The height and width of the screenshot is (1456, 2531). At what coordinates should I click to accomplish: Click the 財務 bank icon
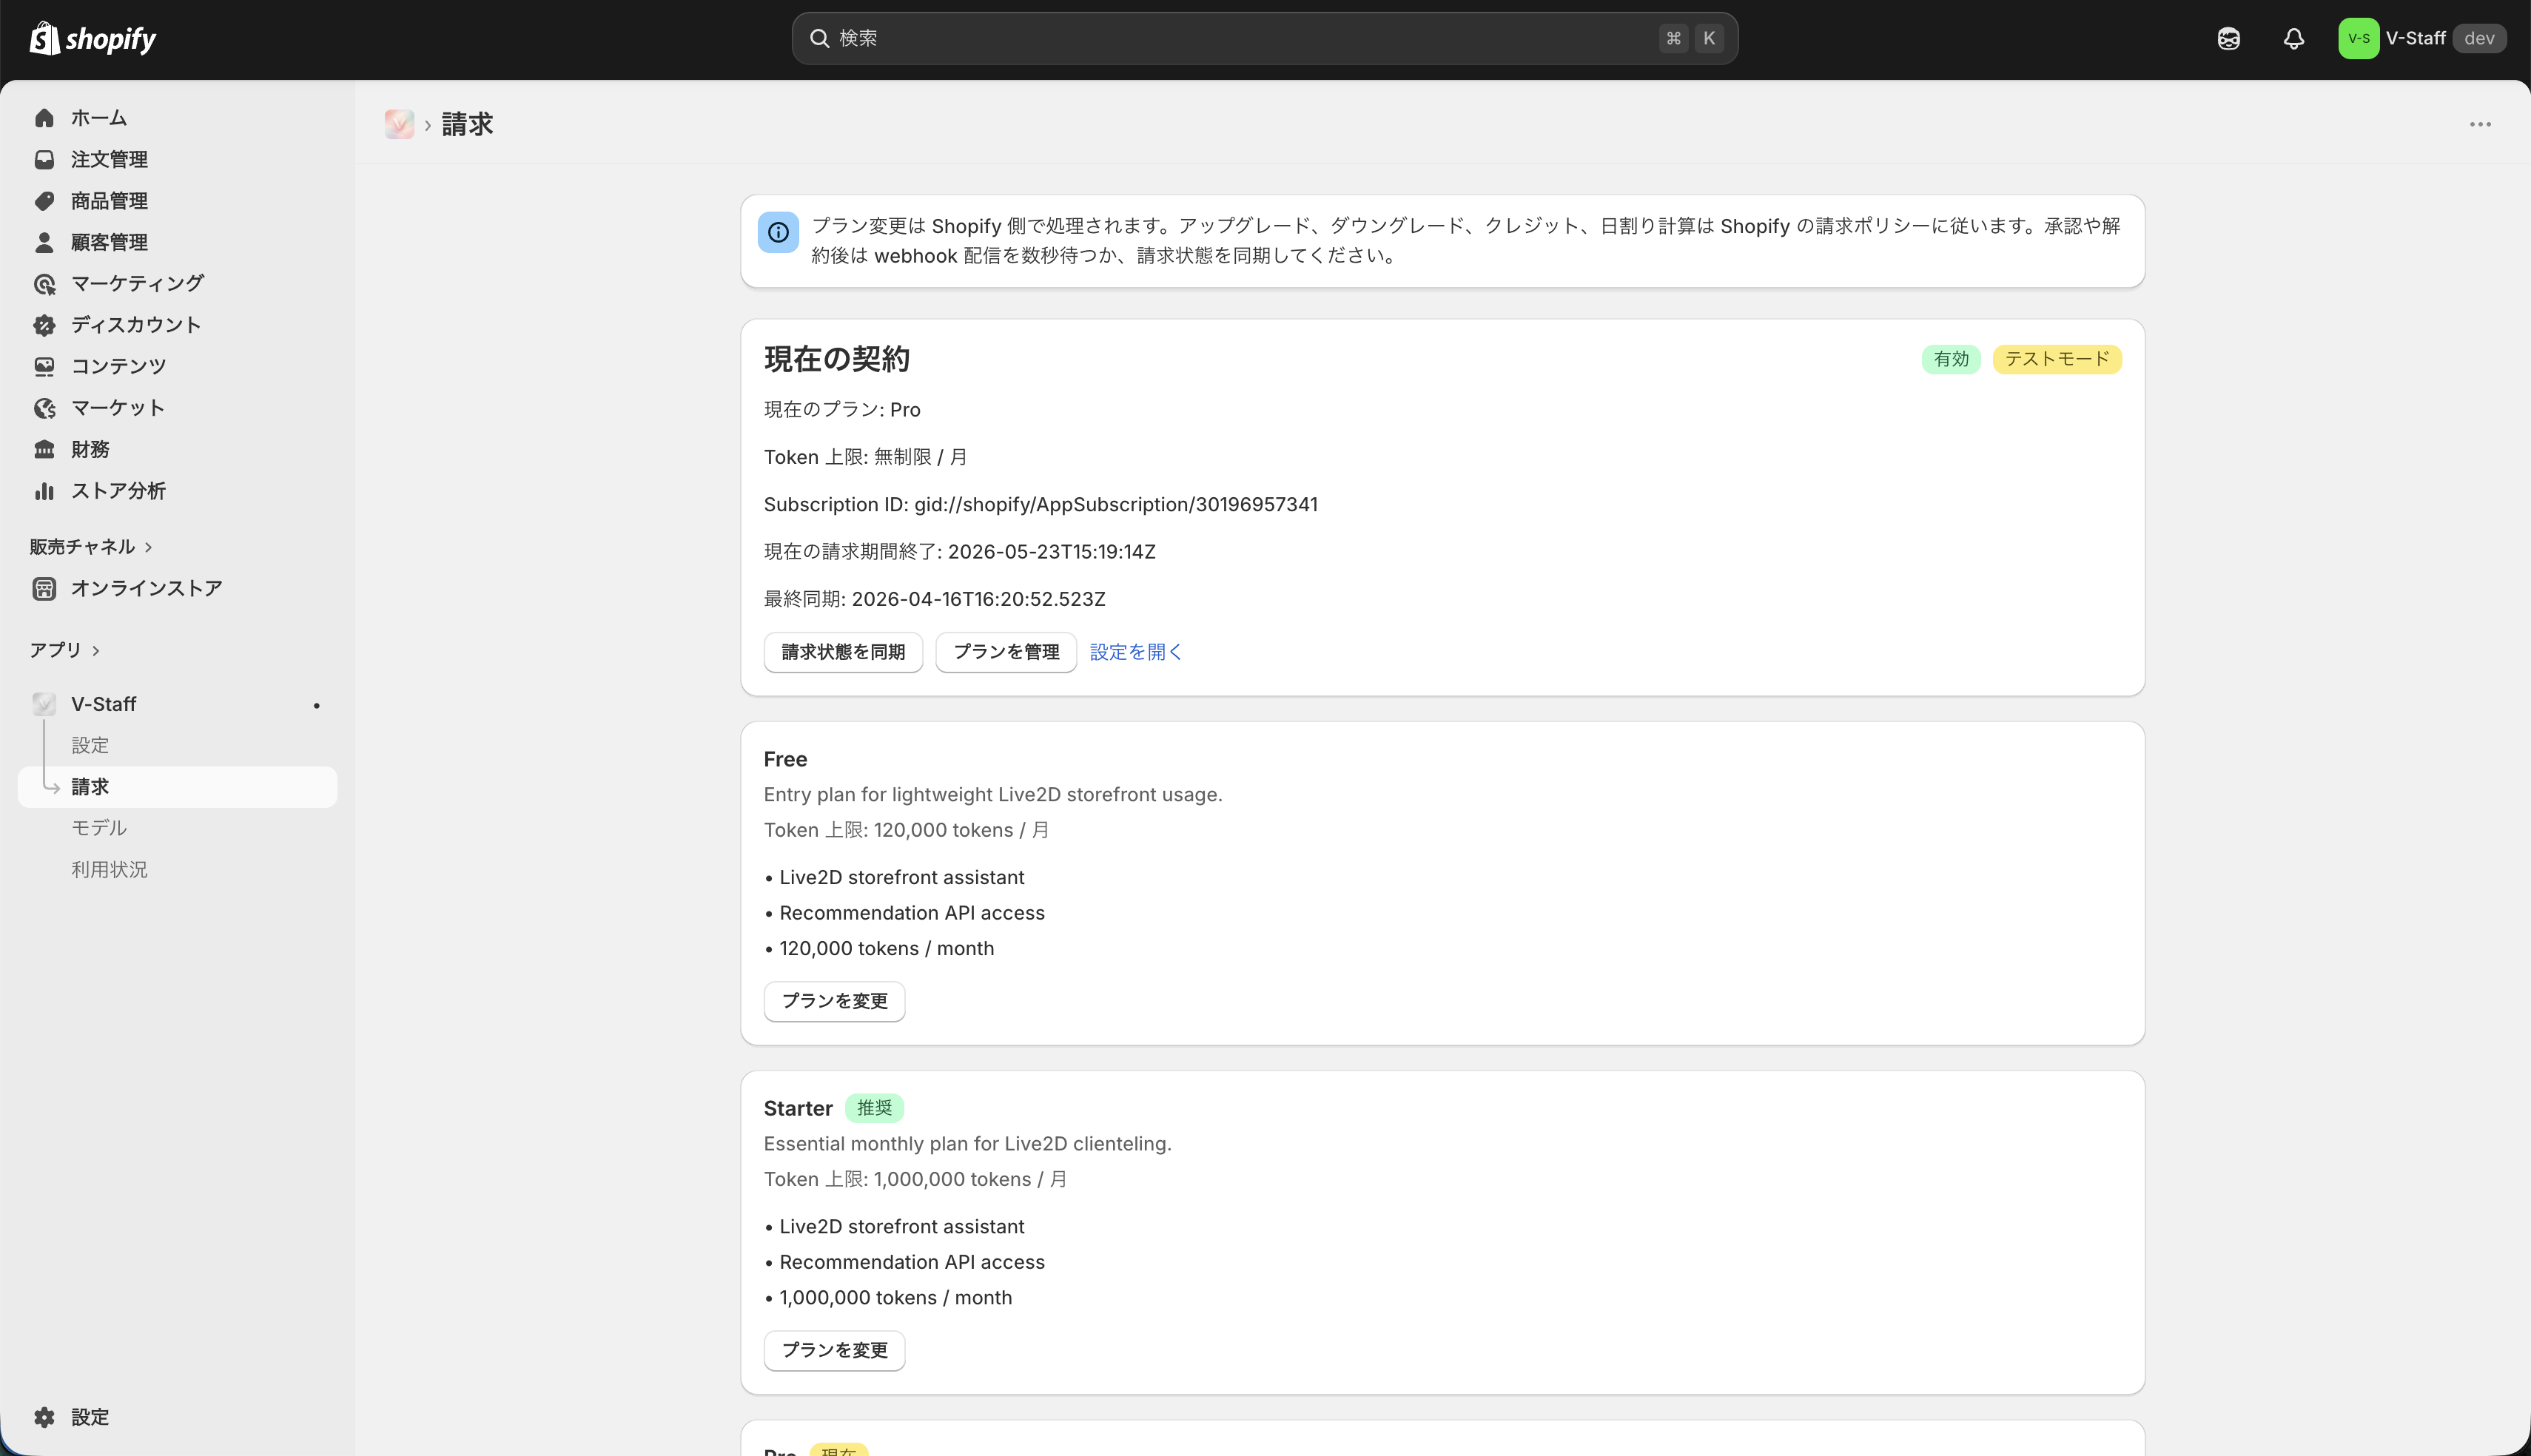(x=44, y=449)
